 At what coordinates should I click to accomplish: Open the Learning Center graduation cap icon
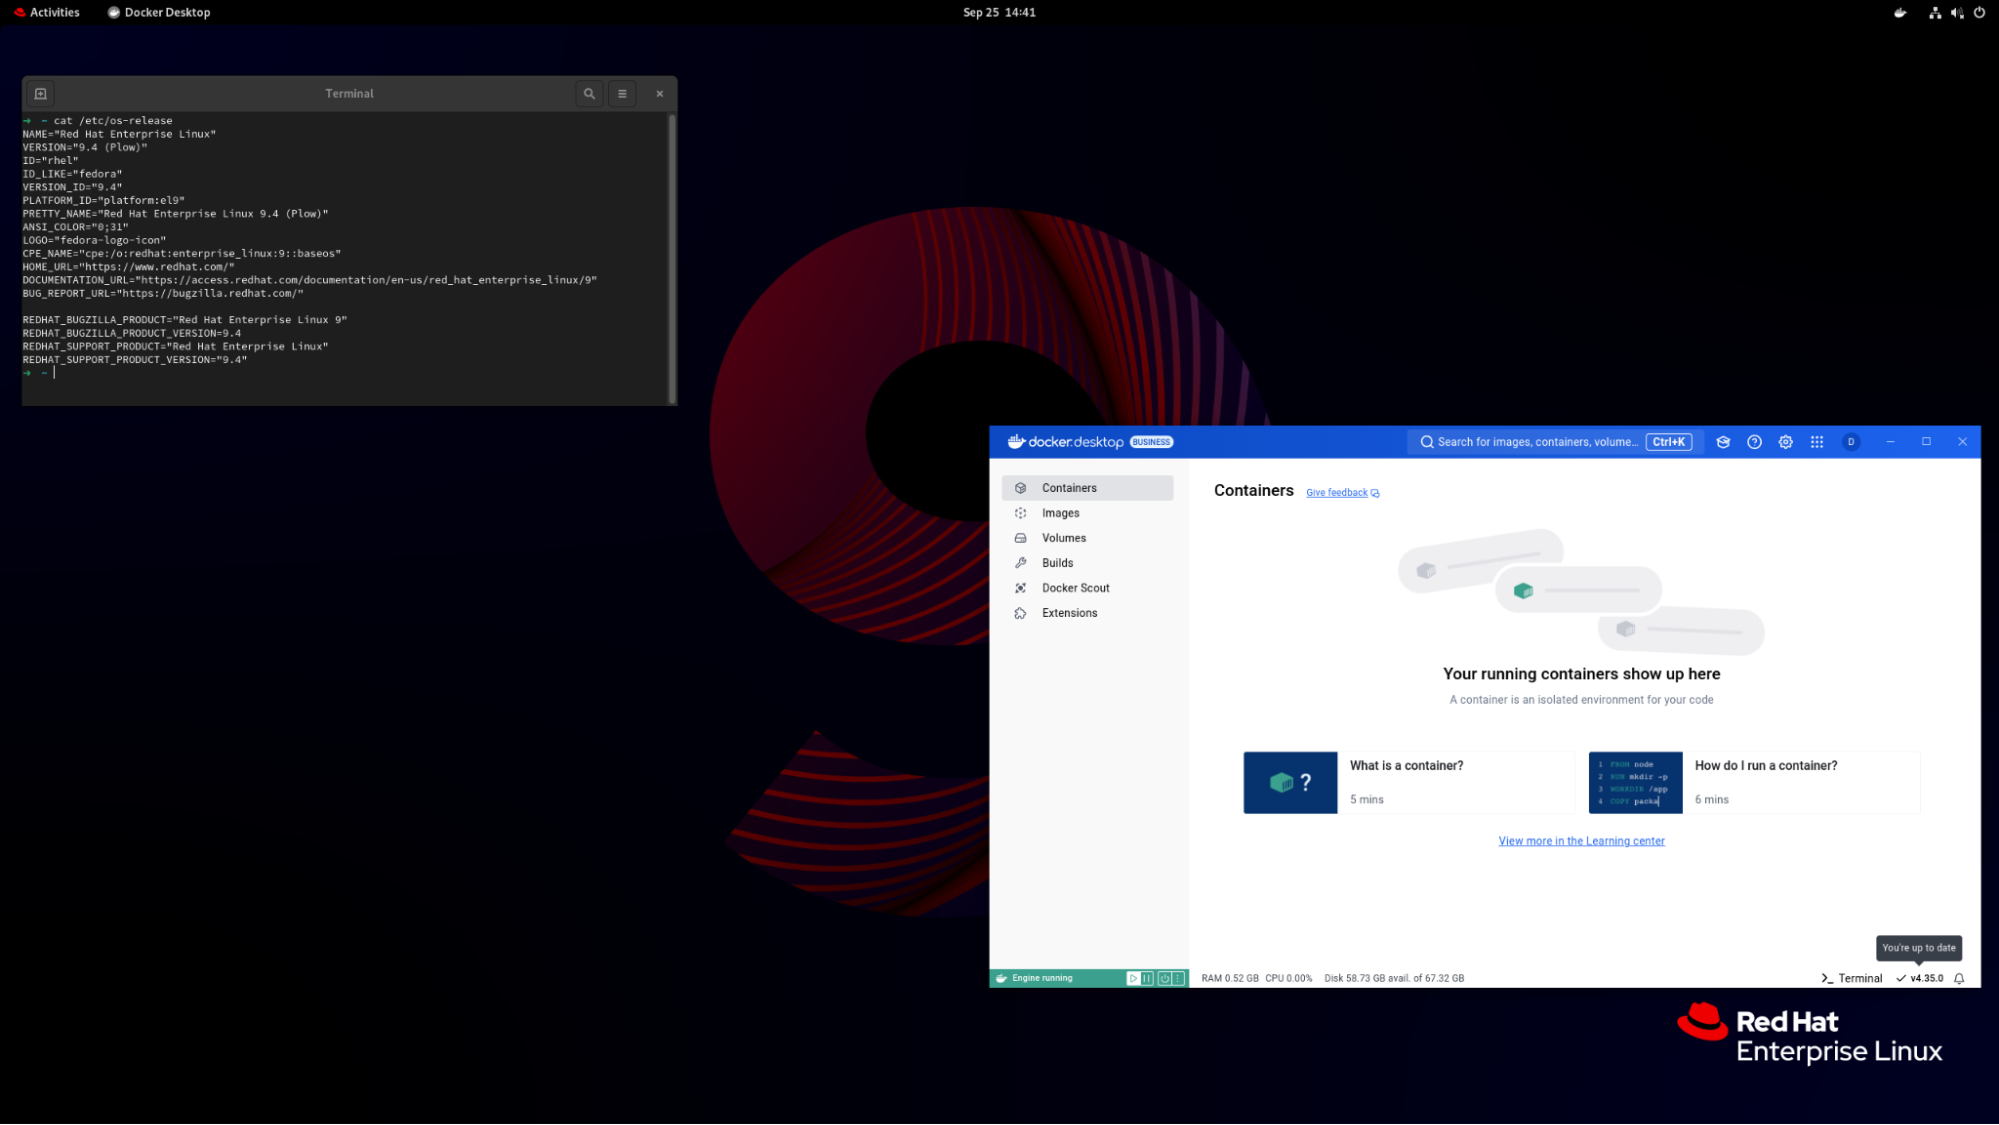coord(1723,441)
